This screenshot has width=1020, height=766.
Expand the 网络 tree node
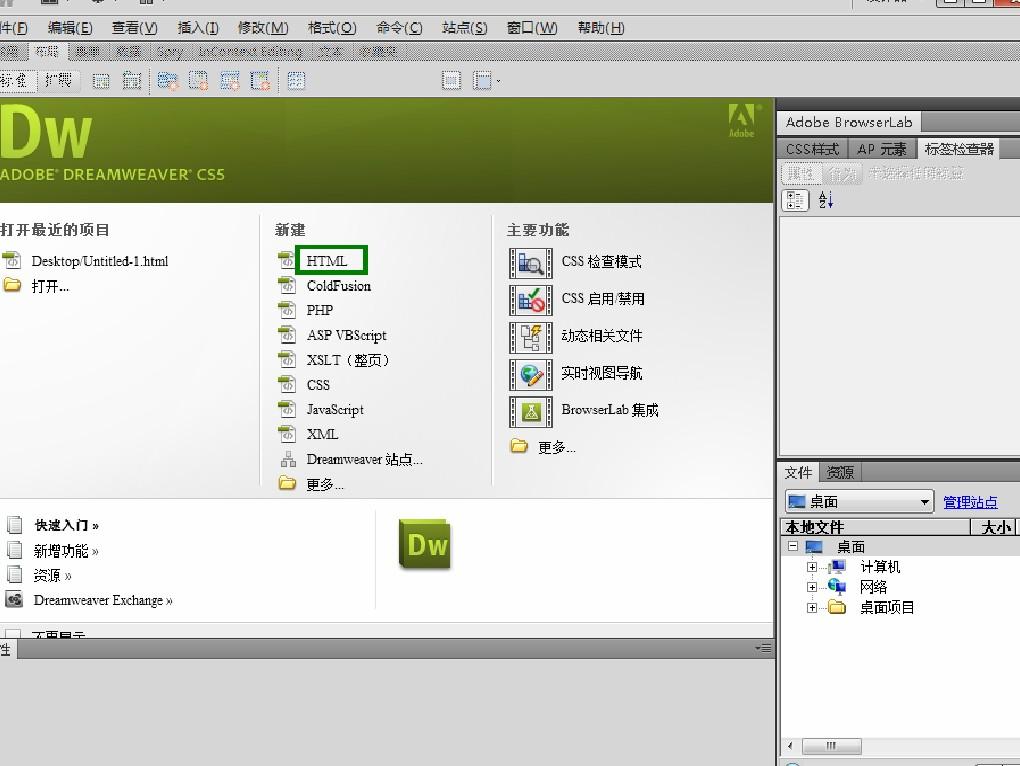coord(812,587)
